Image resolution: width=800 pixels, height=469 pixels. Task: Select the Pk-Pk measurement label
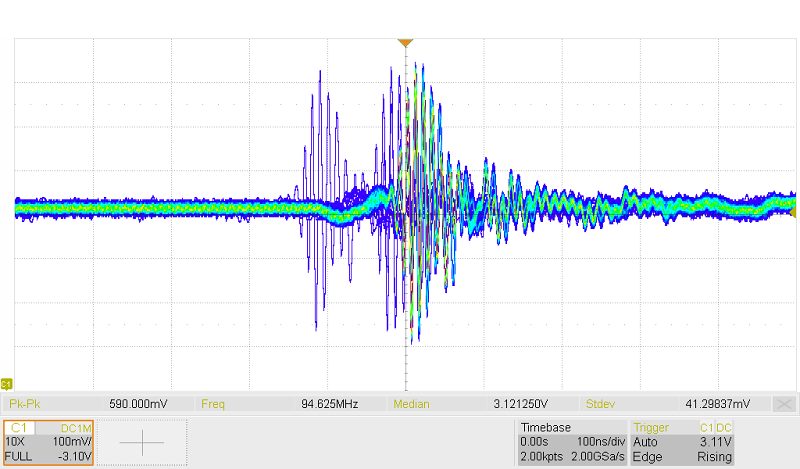click(x=24, y=404)
